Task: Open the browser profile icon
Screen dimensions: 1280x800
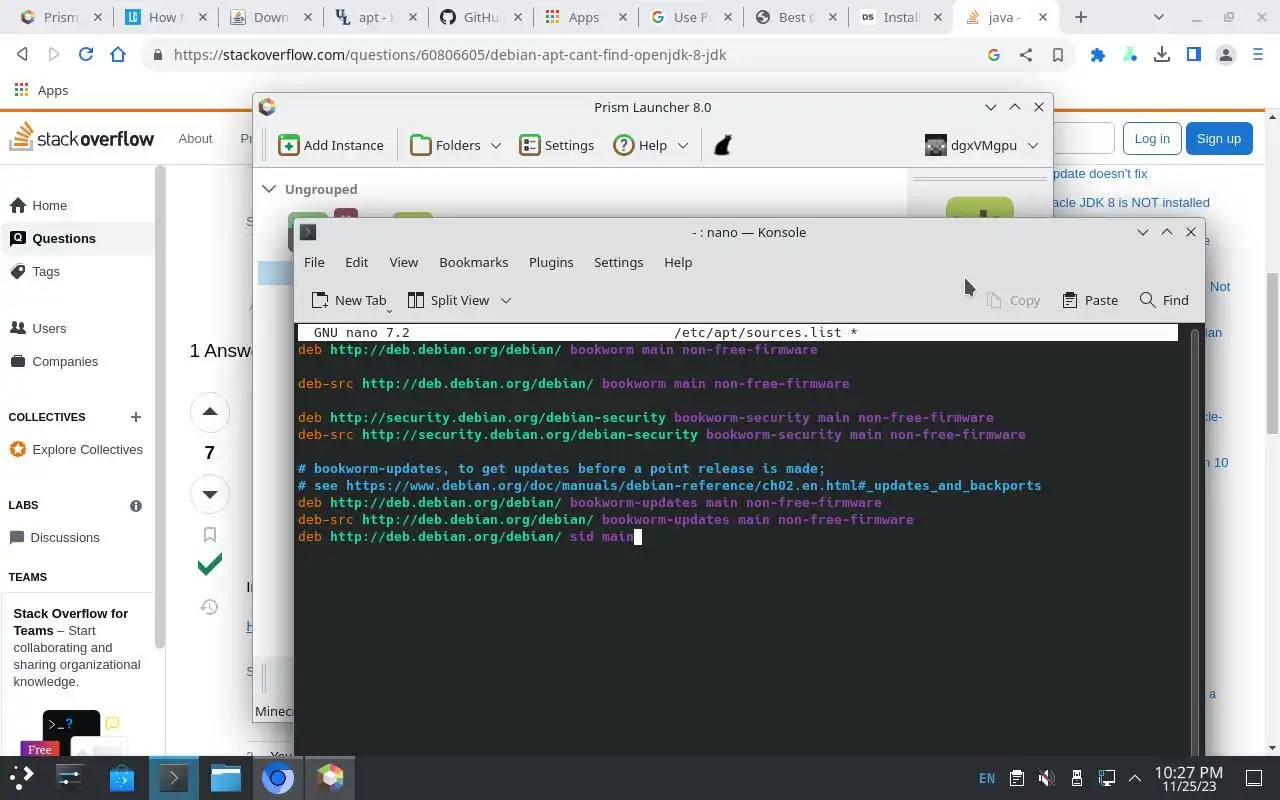Action: click(x=1226, y=55)
